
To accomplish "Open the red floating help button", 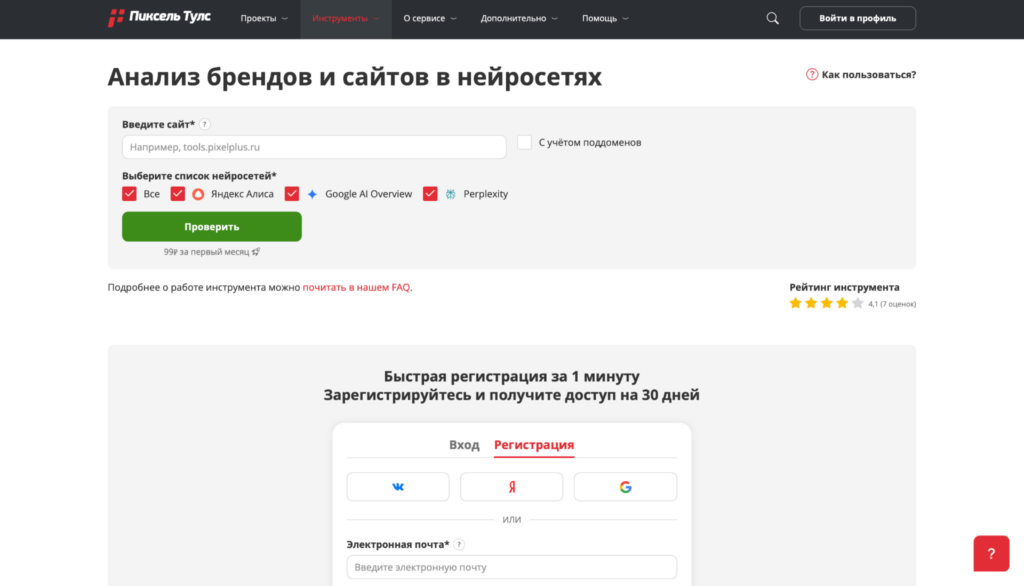I will pyautogui.click(x=991, y=553).
